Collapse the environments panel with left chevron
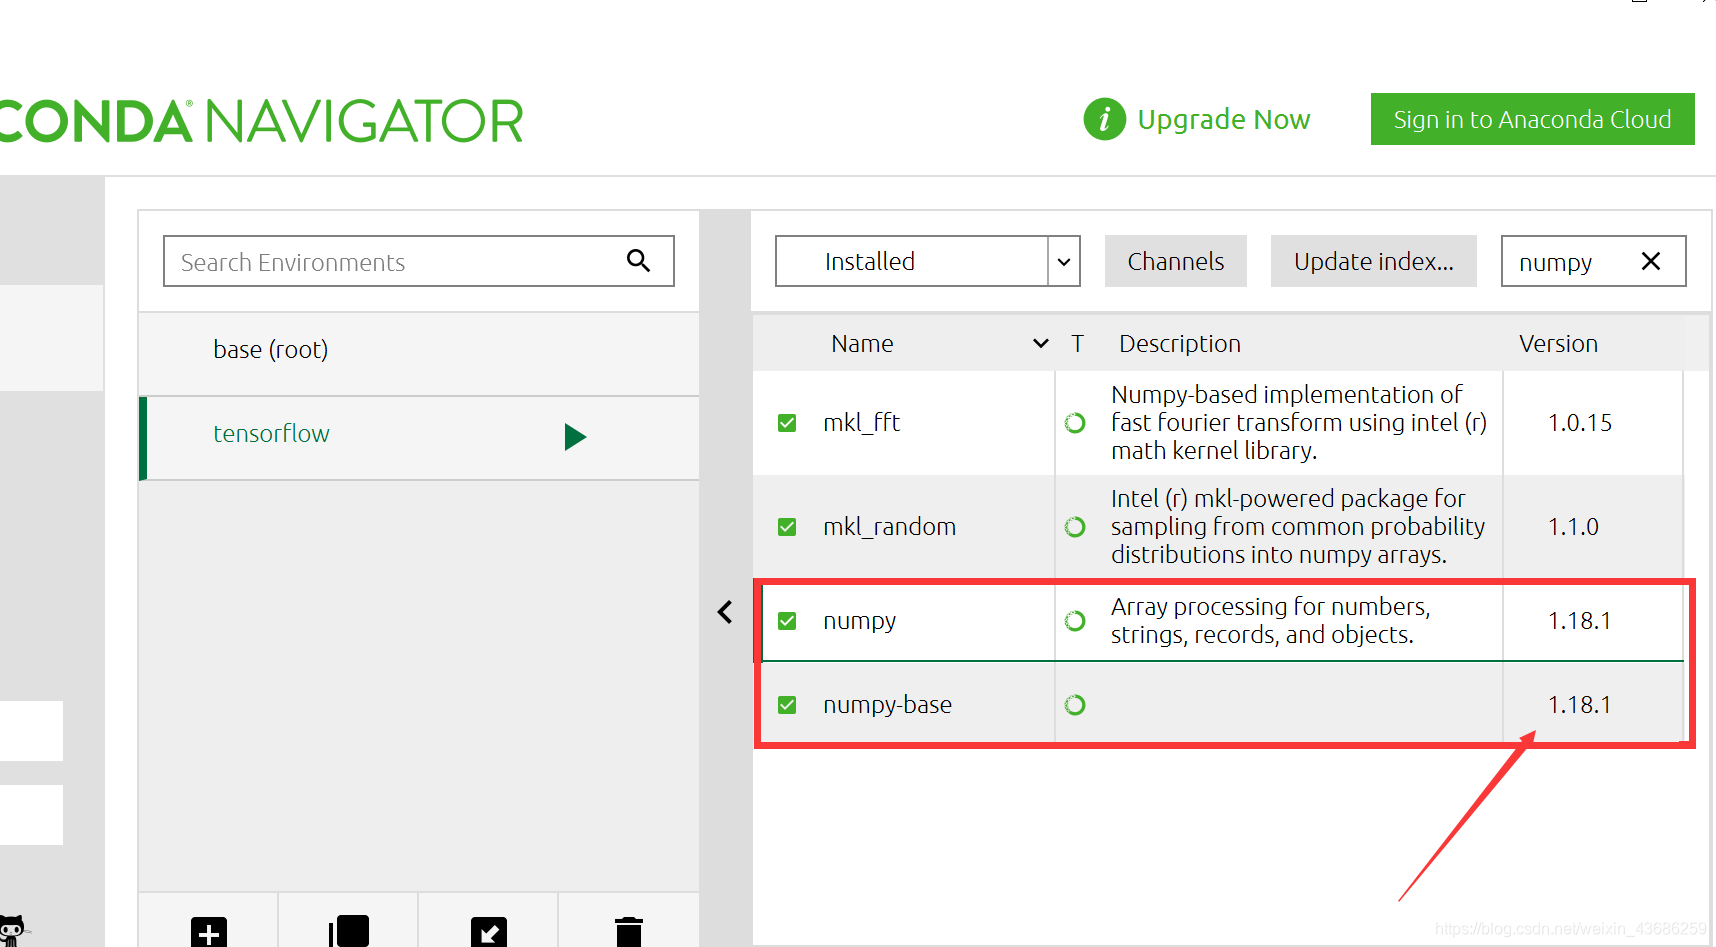Screen dimensions: 1716x947 [x=725, y=612]
